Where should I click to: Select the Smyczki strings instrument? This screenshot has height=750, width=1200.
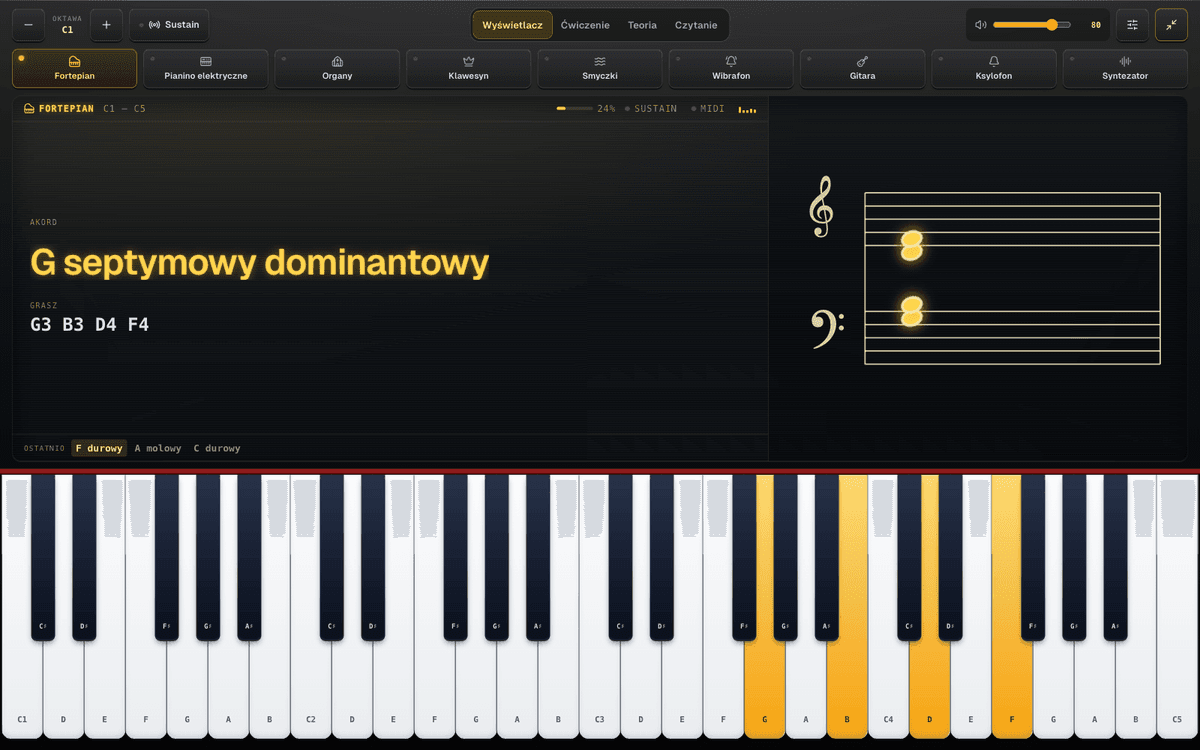click(x=600, y=69)
